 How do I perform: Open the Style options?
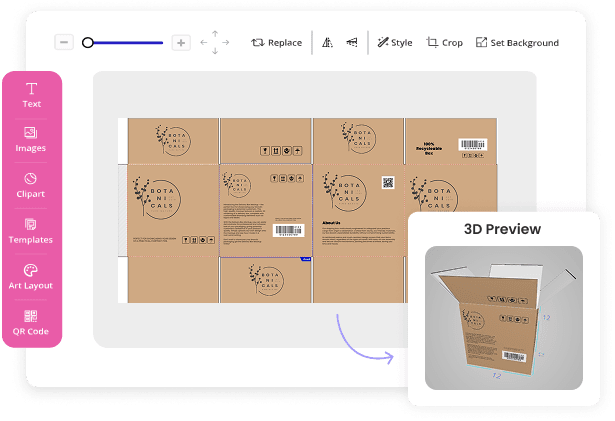395,42
